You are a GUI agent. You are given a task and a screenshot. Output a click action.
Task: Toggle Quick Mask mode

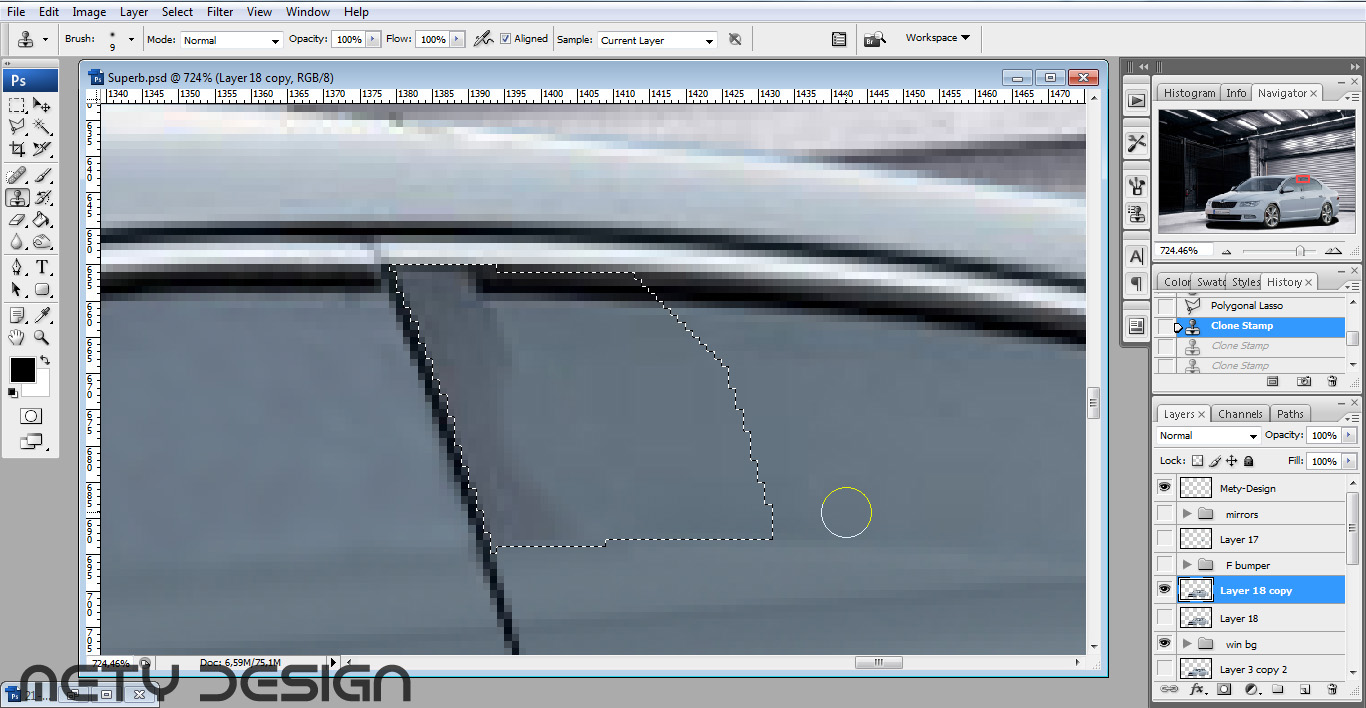tap(30, 415)
